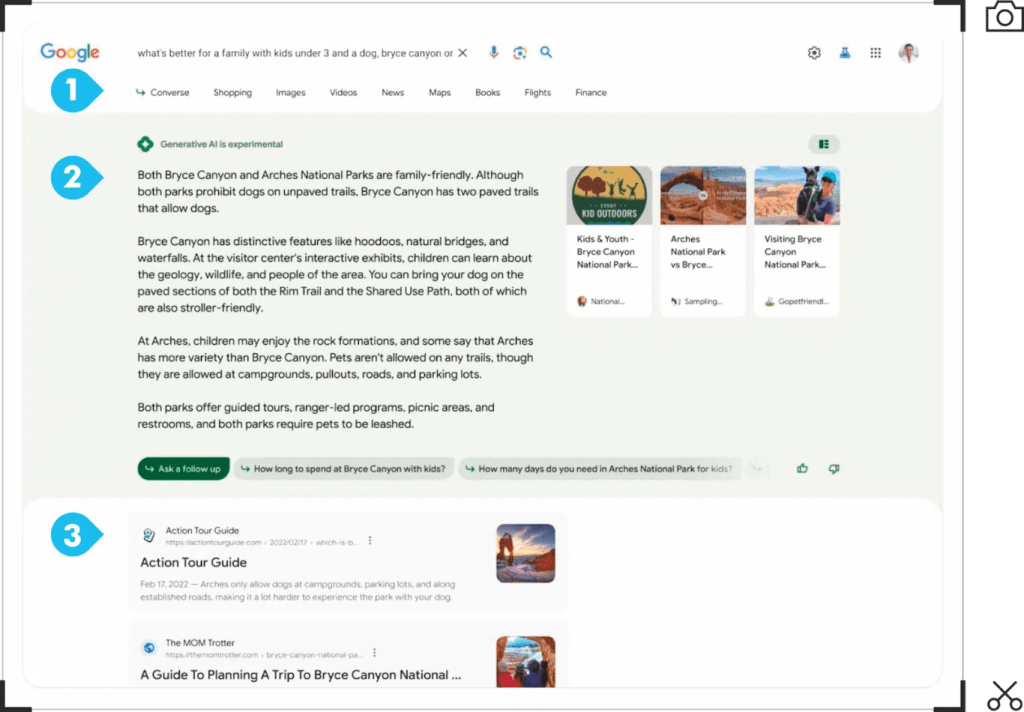Open the News tab
The height and width of the screenshot is (712, 1024).
(x=393, y=93)
